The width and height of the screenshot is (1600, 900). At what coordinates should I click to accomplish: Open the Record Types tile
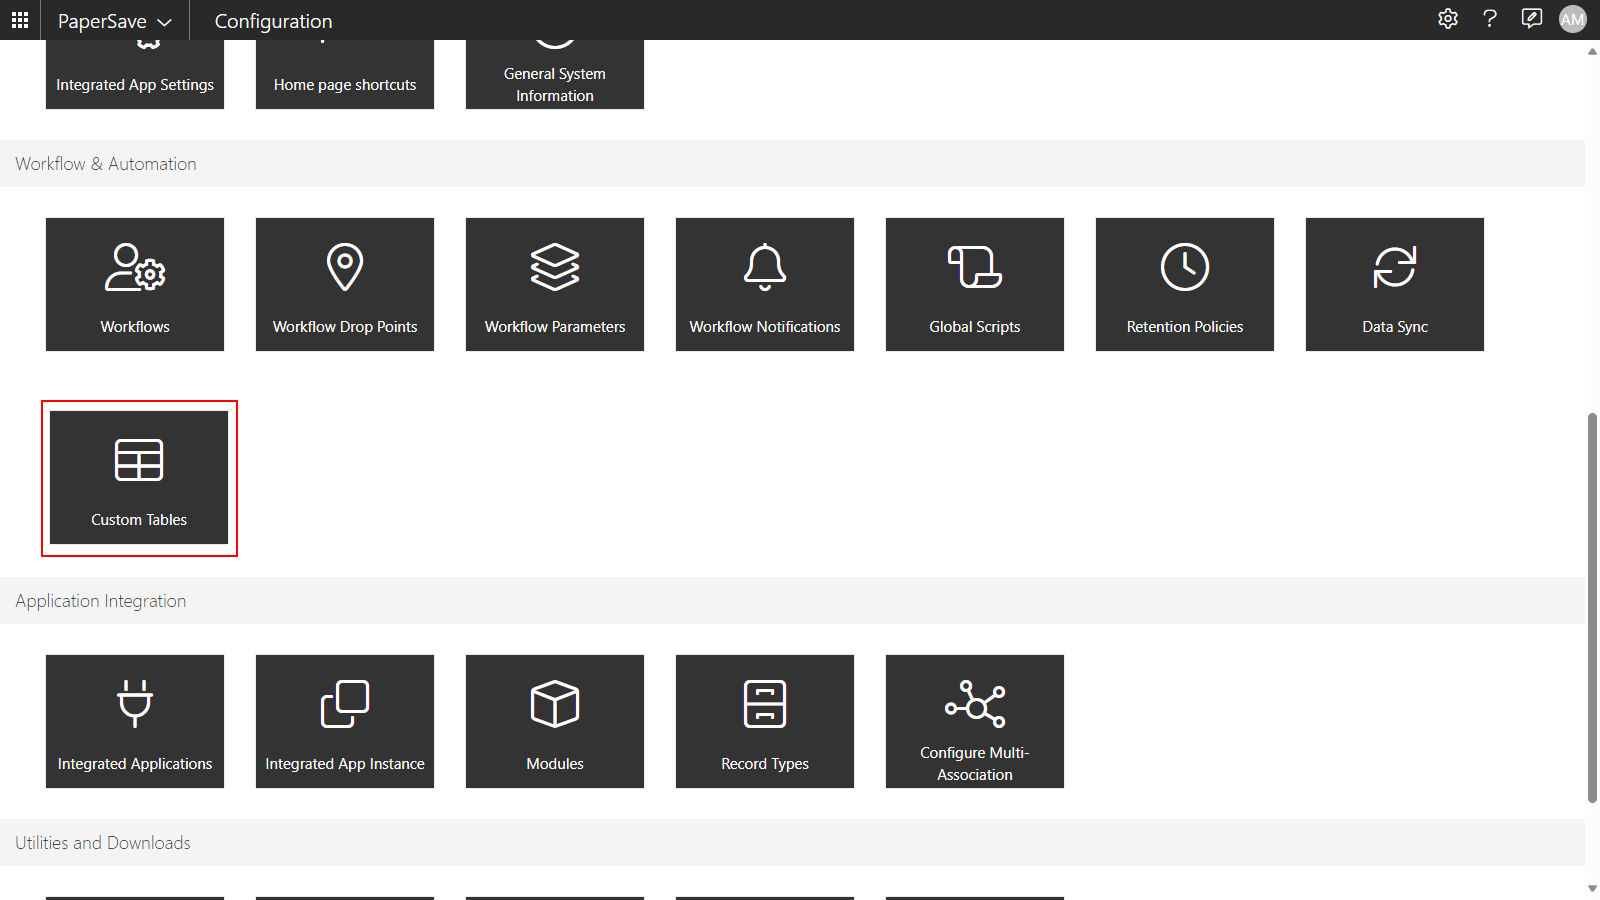(x=765, y=721)
